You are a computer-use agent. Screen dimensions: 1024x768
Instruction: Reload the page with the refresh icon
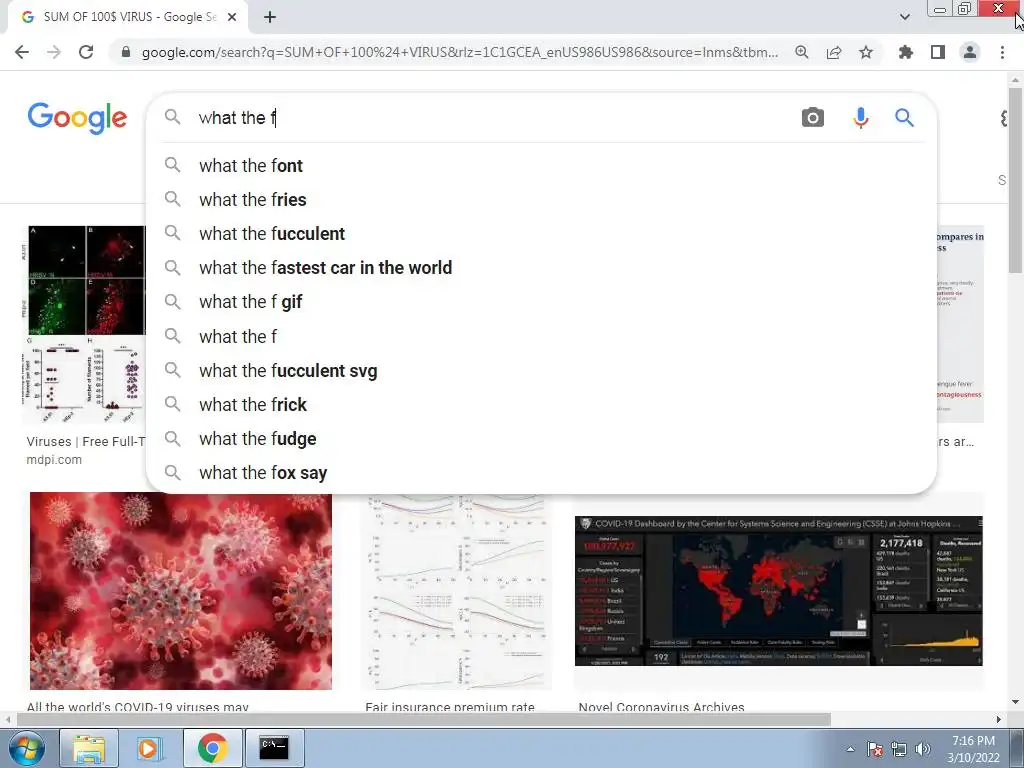86,52
